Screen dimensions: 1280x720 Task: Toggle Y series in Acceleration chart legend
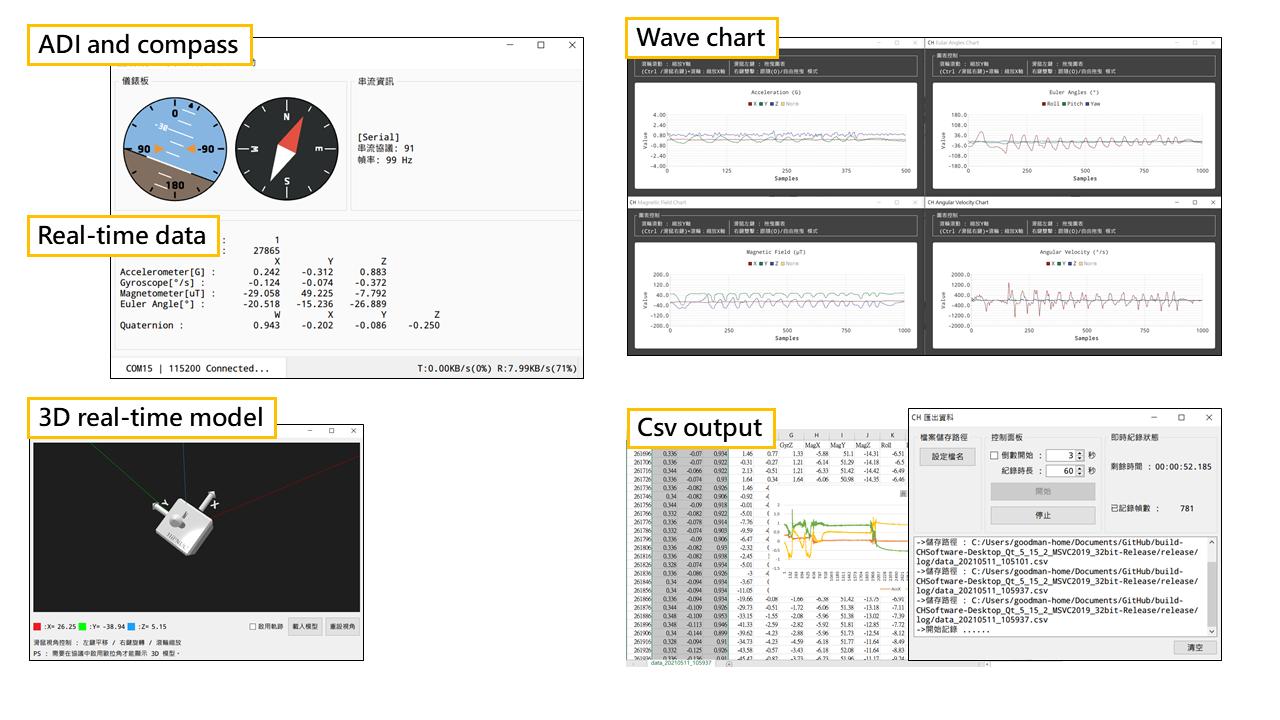tap(764, 104)
